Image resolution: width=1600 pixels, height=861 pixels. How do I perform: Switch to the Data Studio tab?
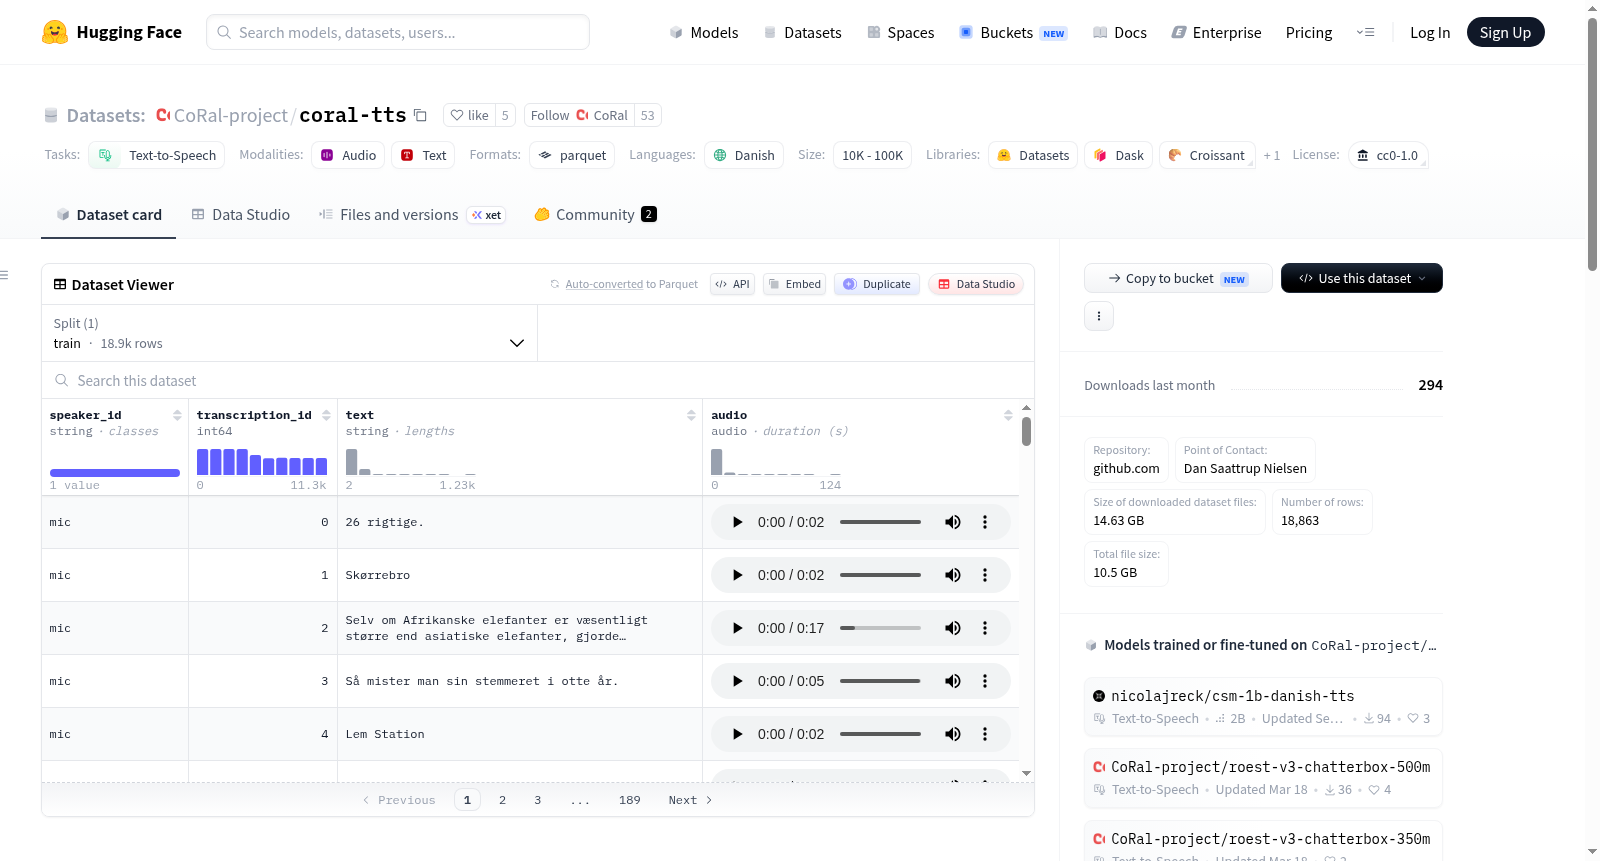coord(241,214)
